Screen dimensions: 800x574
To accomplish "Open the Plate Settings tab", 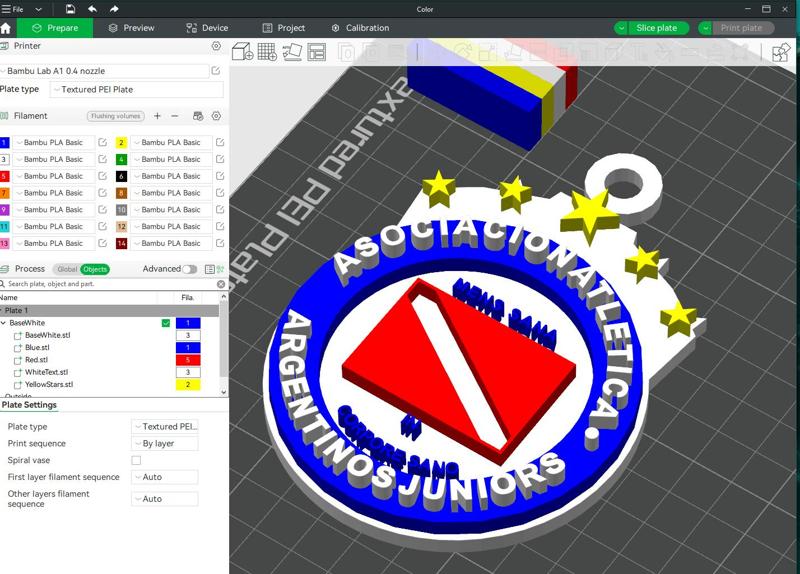I will (29, 405).
